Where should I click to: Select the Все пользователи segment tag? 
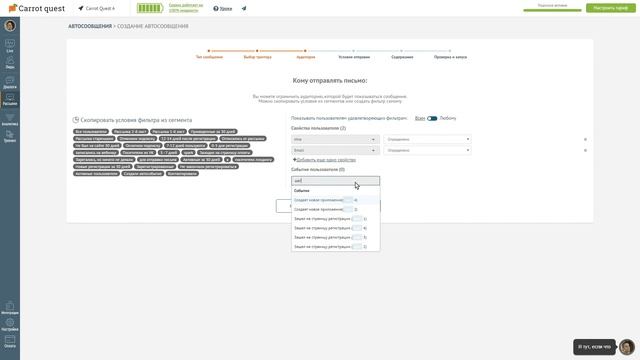point(91,132)
